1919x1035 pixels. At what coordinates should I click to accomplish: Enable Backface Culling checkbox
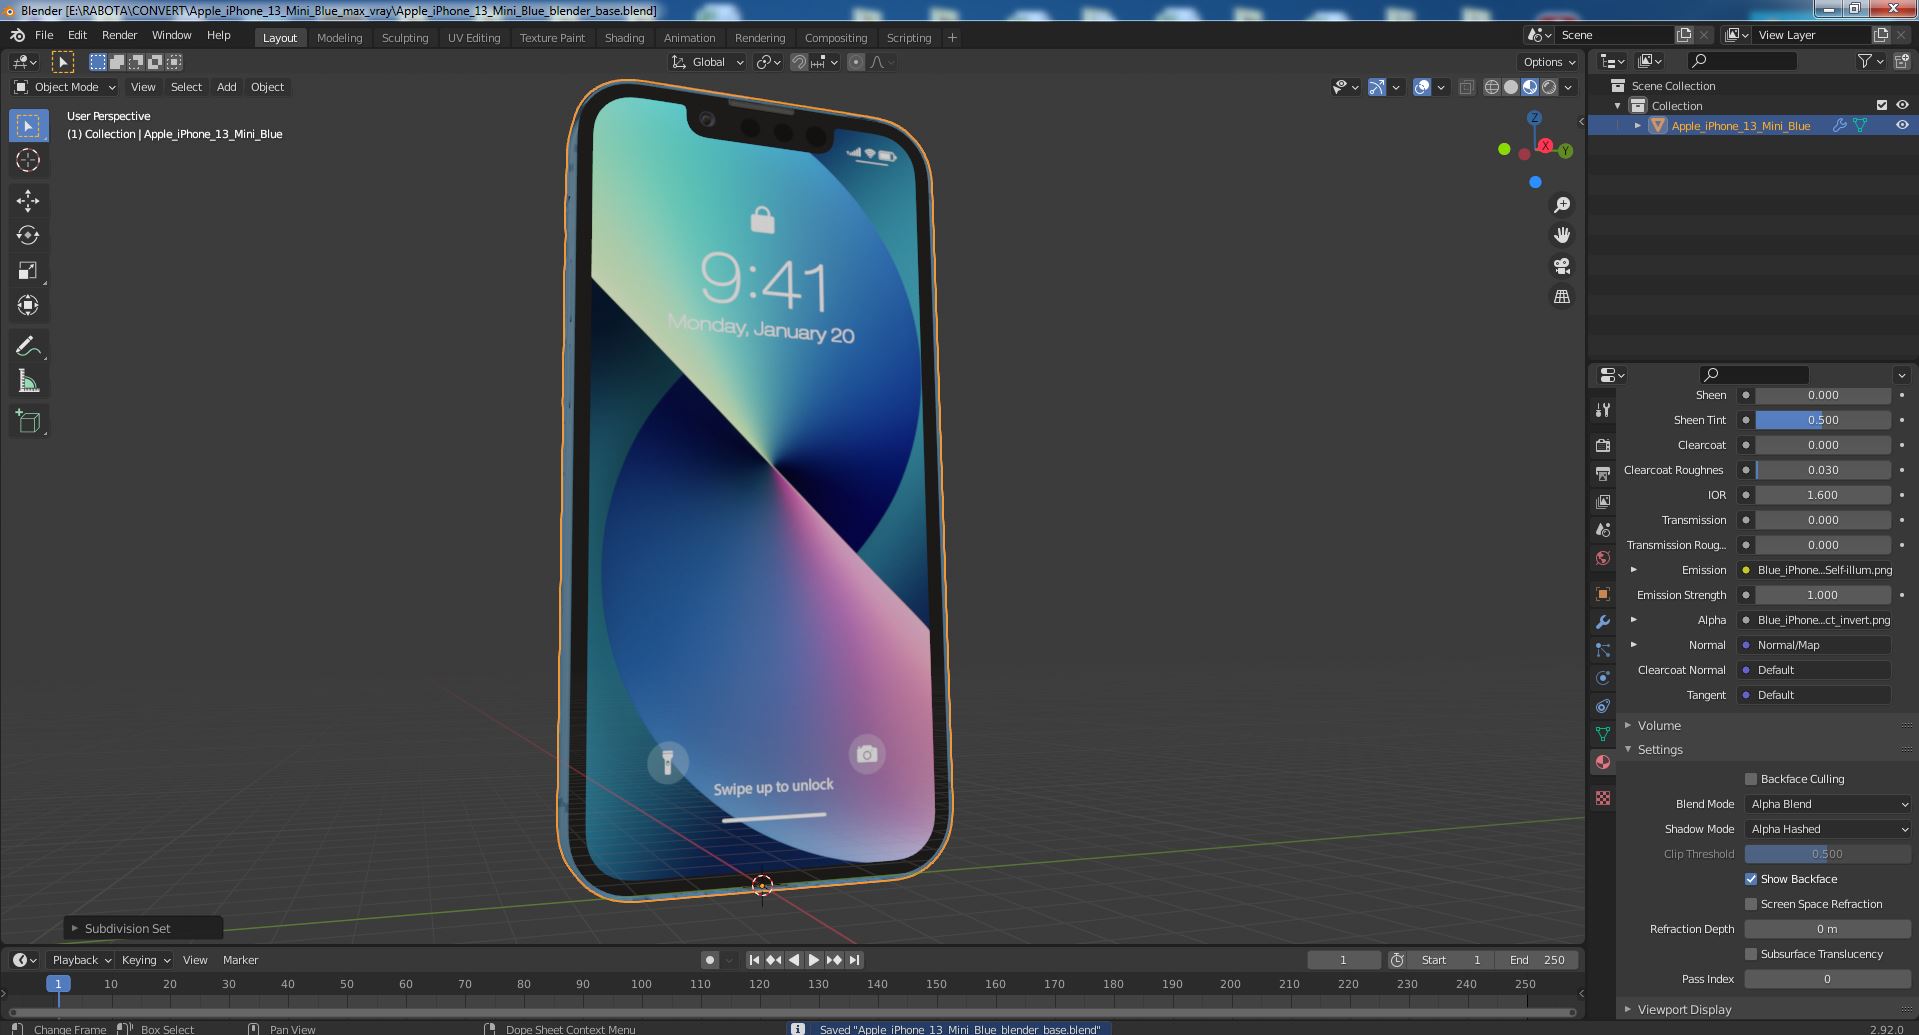click(x=1751, y=779)
